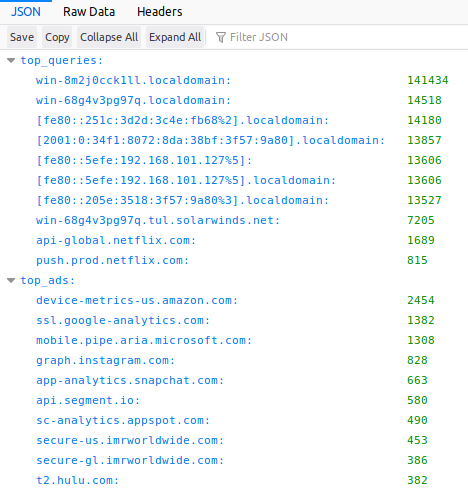Click Collapse All button
Viewport: 468px width, 498px height.
click(x=109, y=37)
